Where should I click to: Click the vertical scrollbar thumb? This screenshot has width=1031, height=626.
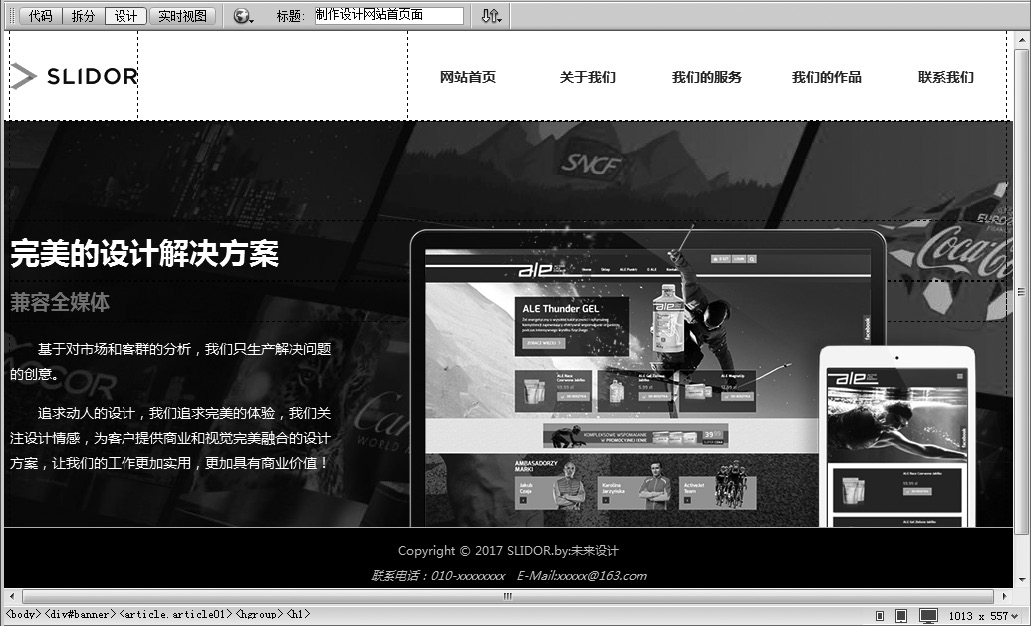pos(1022,292)
